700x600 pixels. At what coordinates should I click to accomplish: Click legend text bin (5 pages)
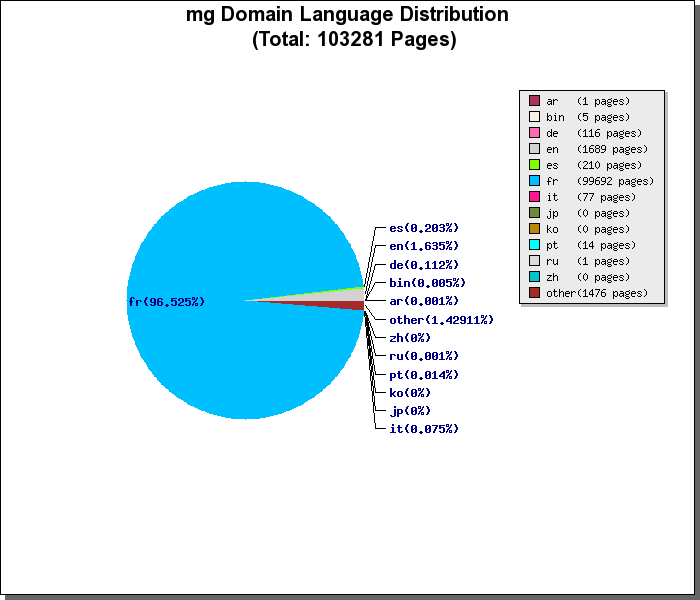[588, 117]
